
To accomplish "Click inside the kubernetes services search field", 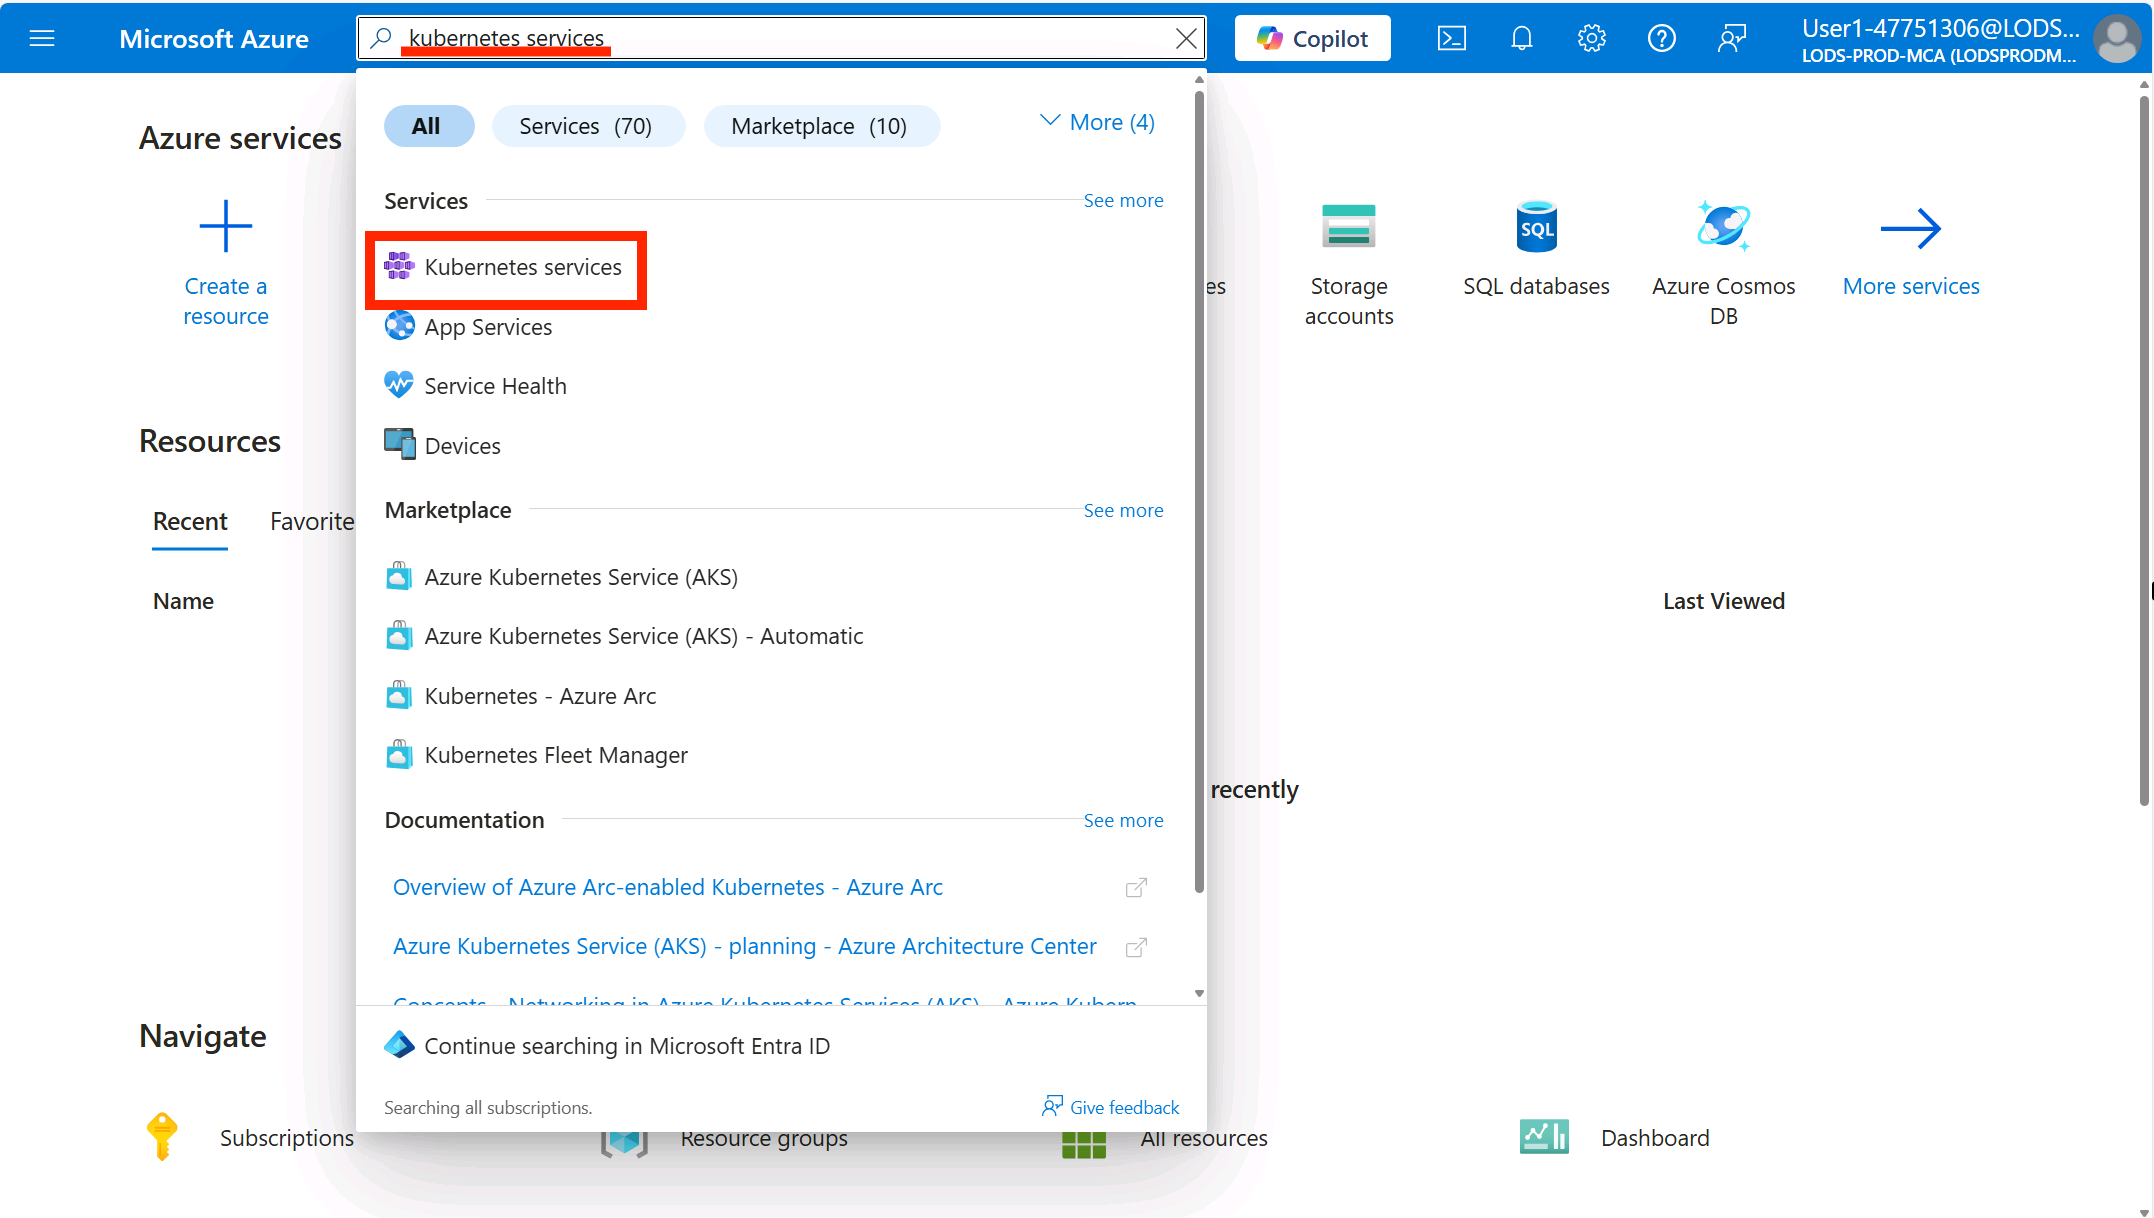I will click(x=782, y=38).
